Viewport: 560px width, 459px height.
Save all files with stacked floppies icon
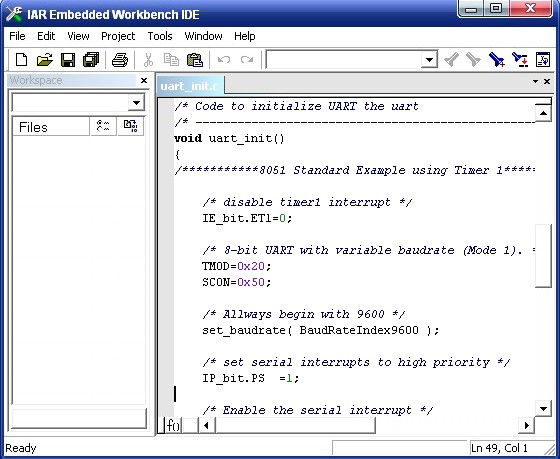click(x=91, y=60)
